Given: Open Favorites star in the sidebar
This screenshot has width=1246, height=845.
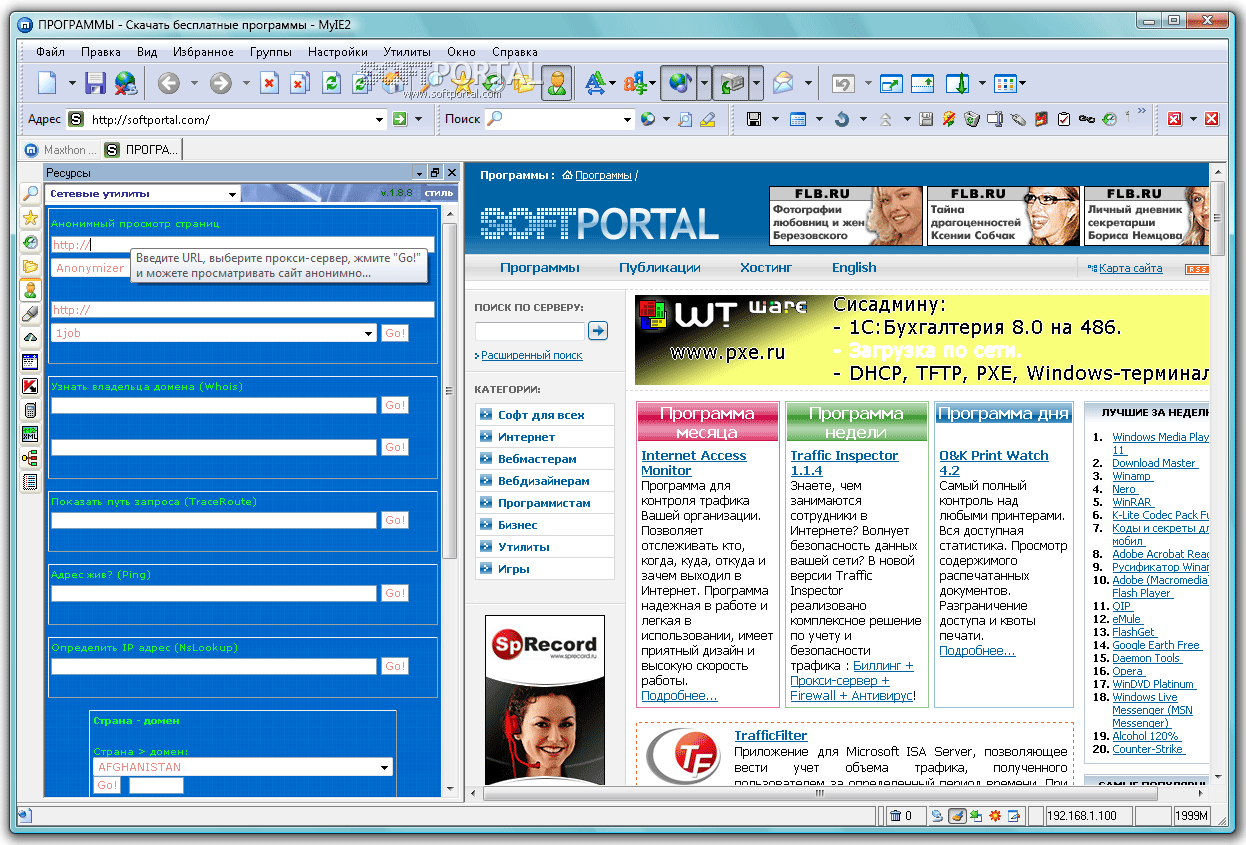Looking at the screenshot, I should (x=30, y=218).
